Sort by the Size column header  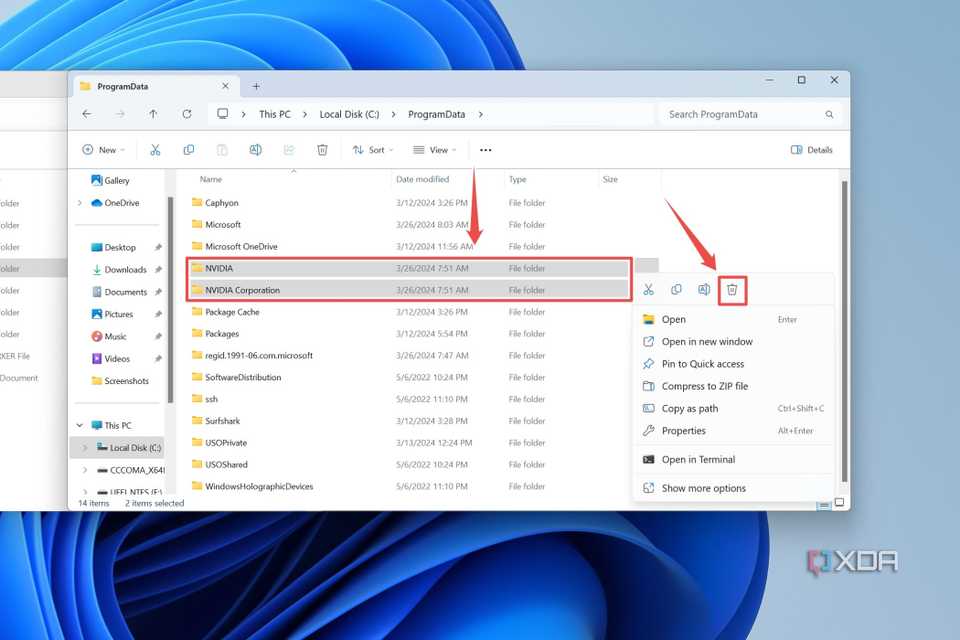610,179
